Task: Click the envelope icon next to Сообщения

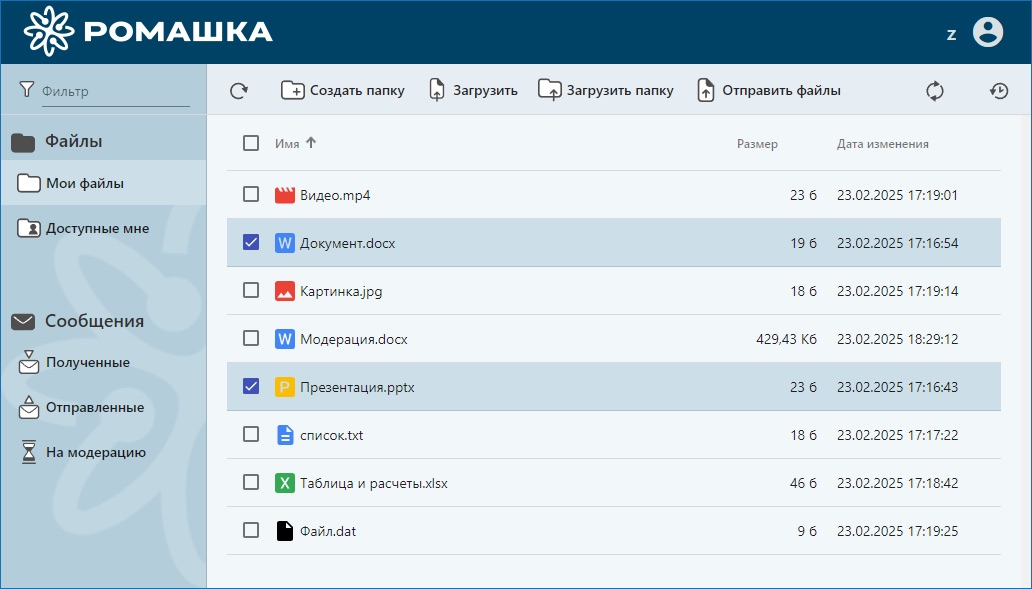Action: (x=23, y=322)
